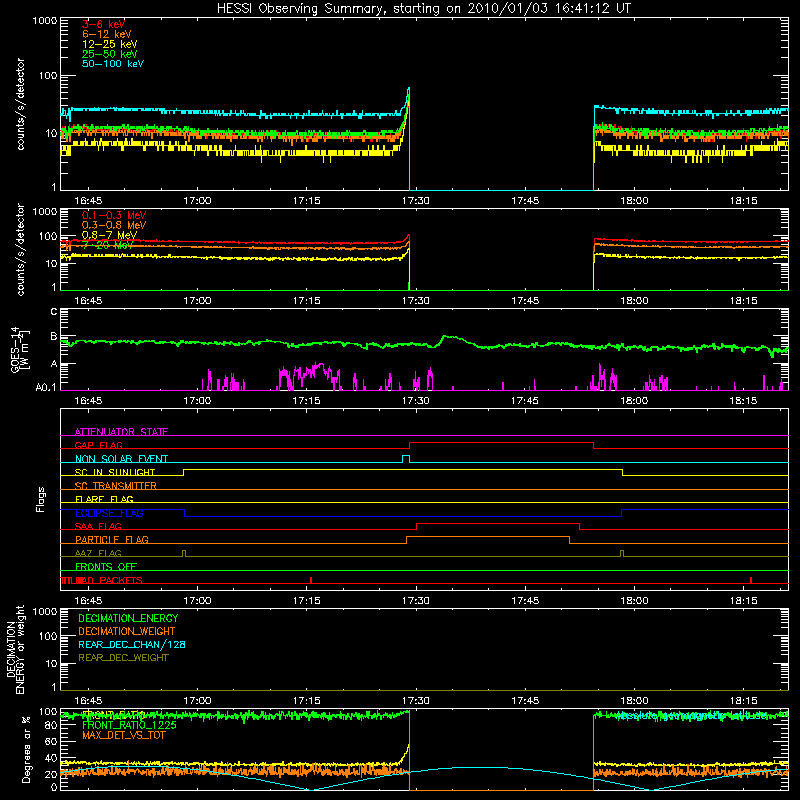The height and width of the screenshot is (800, 800).
Task: Click the GAP_FLAG label
Action: click(98, 445)
